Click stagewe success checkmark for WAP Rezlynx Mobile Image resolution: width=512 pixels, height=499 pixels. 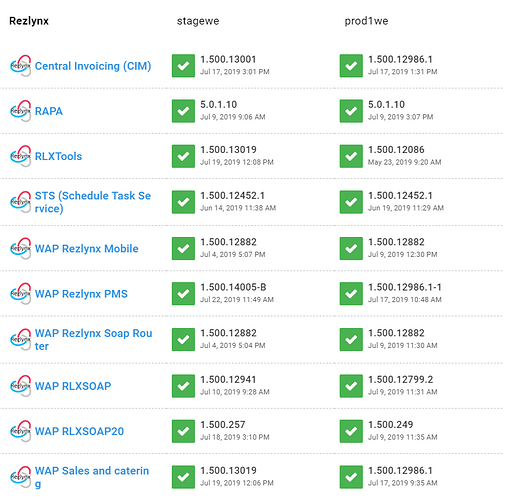183,248
